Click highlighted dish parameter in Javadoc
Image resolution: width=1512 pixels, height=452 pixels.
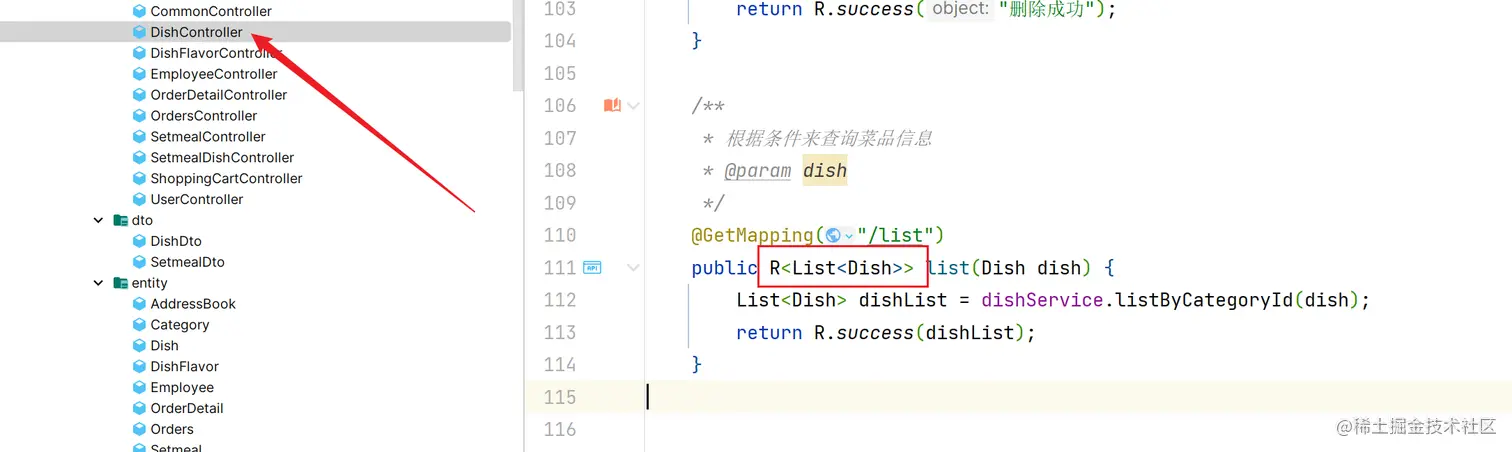pyautogui.click(x=825, y=171)
